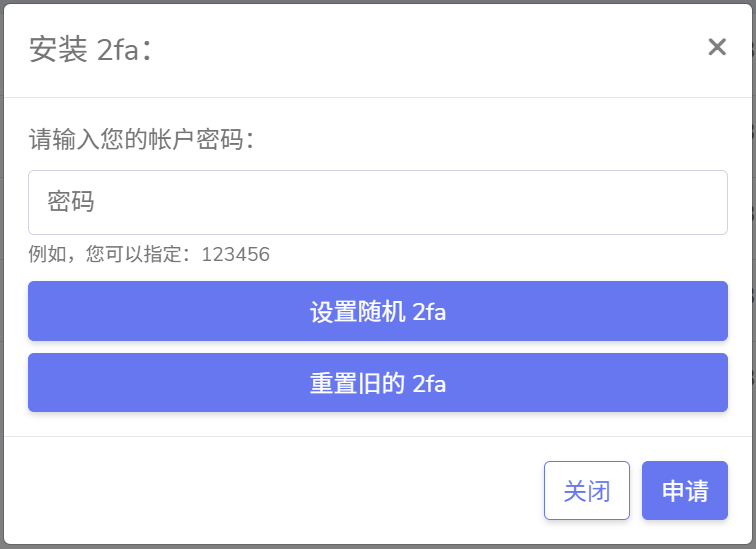Click the hint text mentioning 123456
This screenshot has height=549, width=756.
tap(149, 254)
